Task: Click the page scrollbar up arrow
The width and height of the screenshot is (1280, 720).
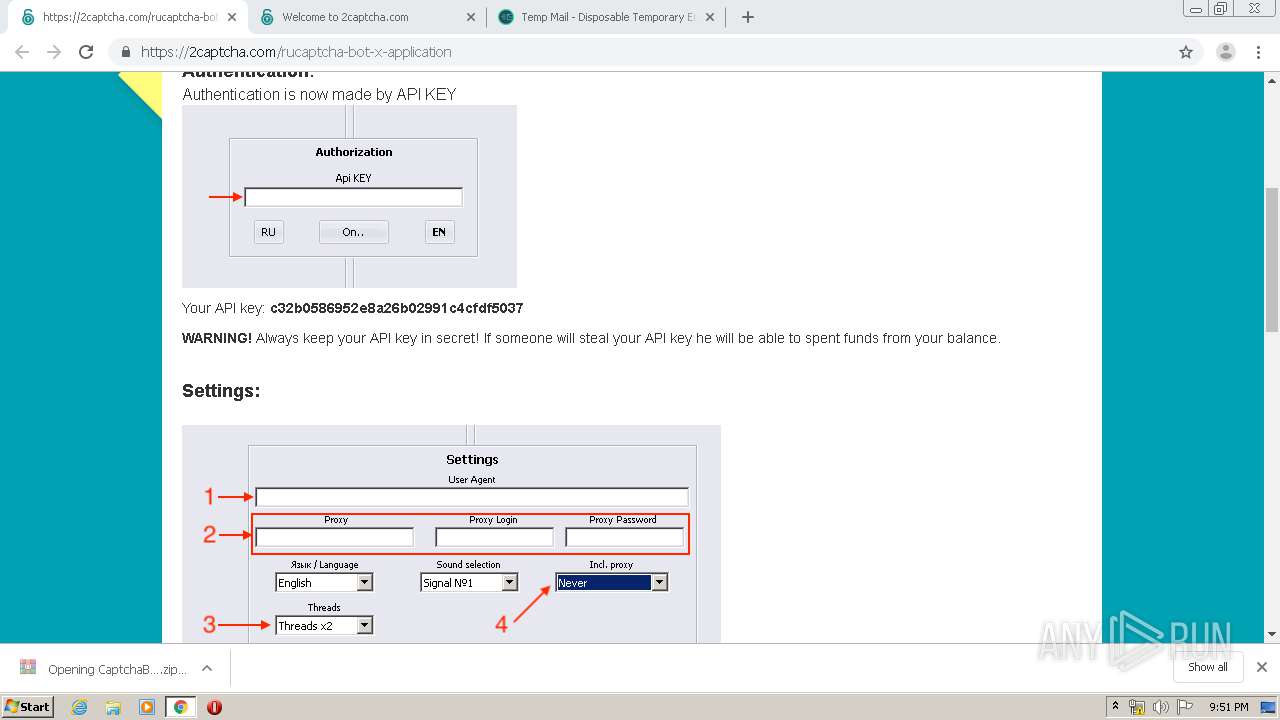Action: click(x=1272, y=80)
